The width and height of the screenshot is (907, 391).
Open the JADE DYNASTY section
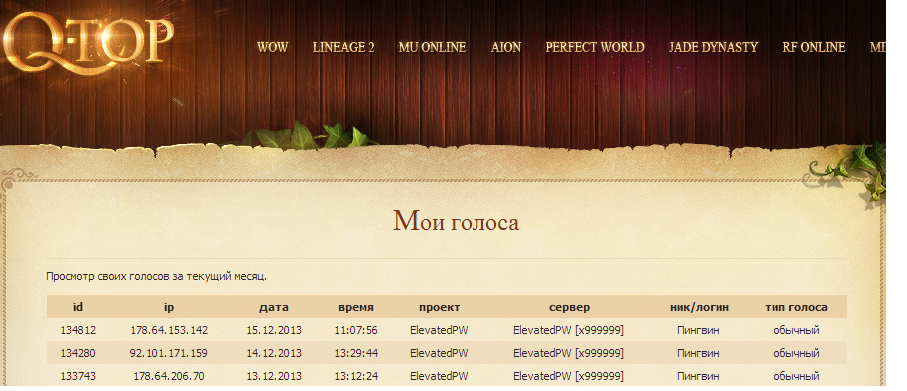[x=713, y=47]
